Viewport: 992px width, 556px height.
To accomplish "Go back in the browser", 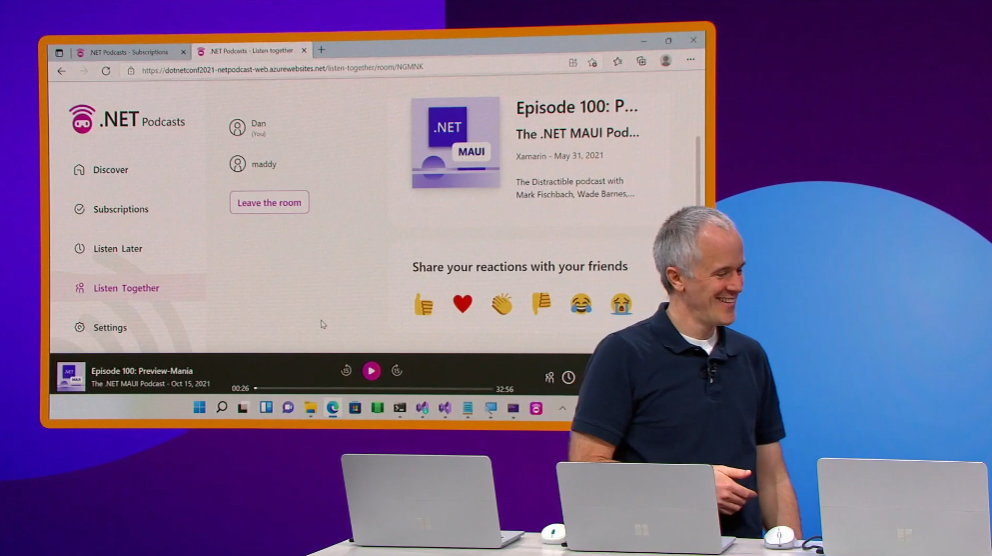I will (61, 71).
